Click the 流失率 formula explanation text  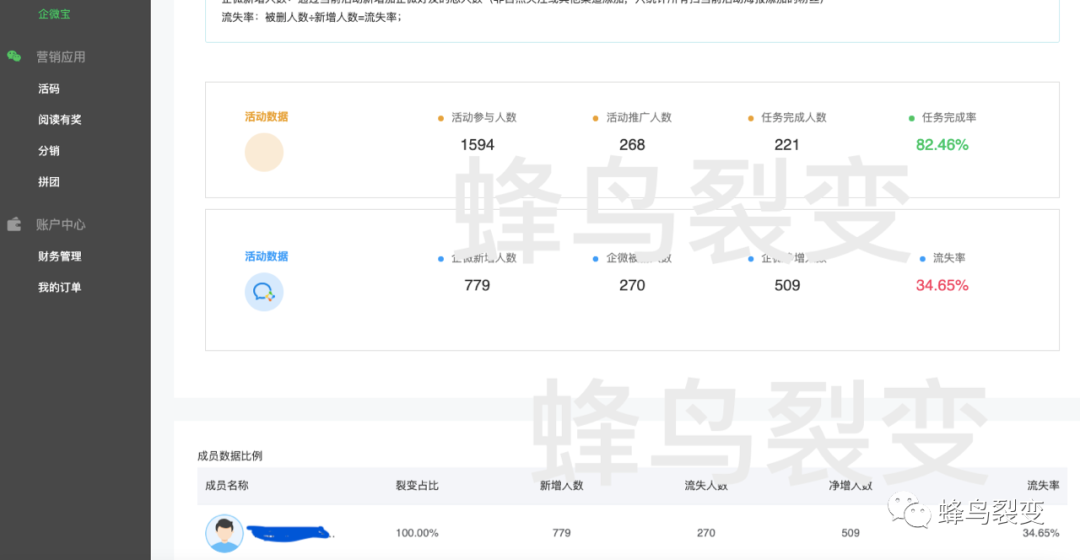pyautogui.click(x=311, y=17)
